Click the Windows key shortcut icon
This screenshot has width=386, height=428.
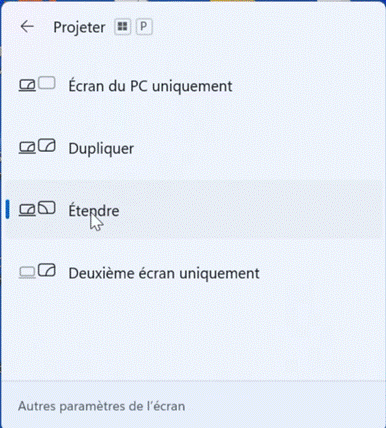point(123,27)
